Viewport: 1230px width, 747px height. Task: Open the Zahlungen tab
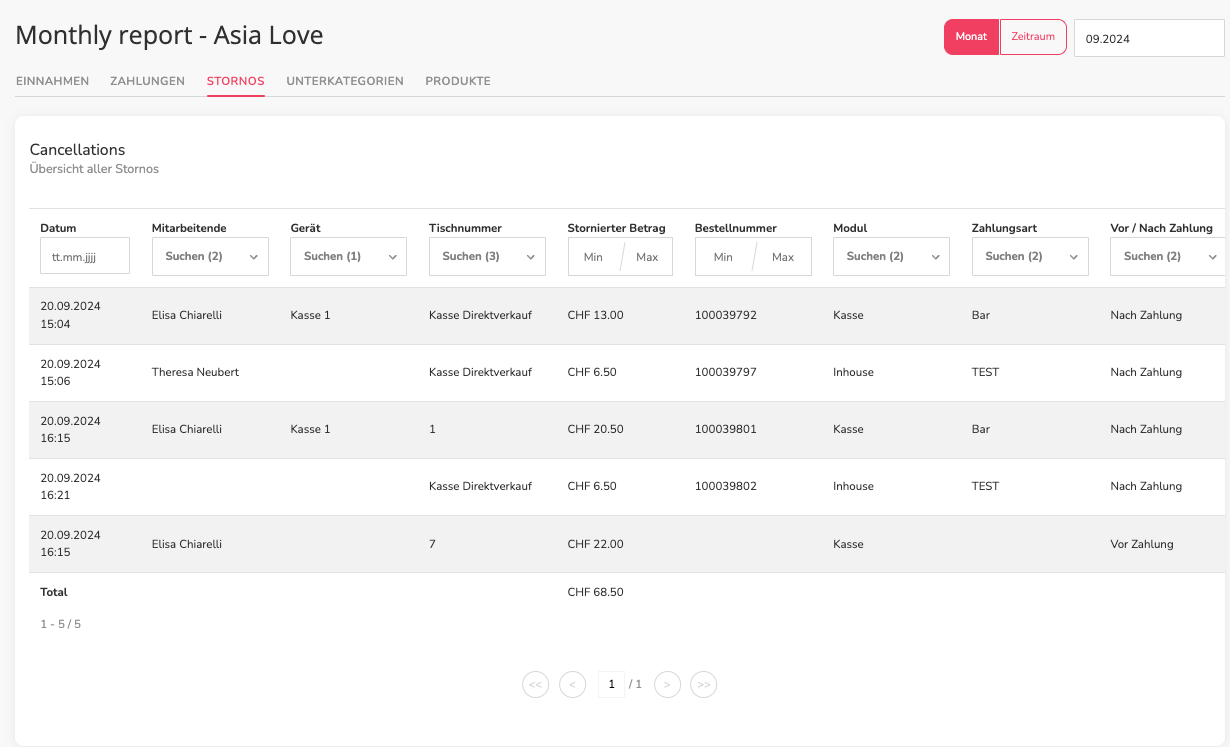148,81
